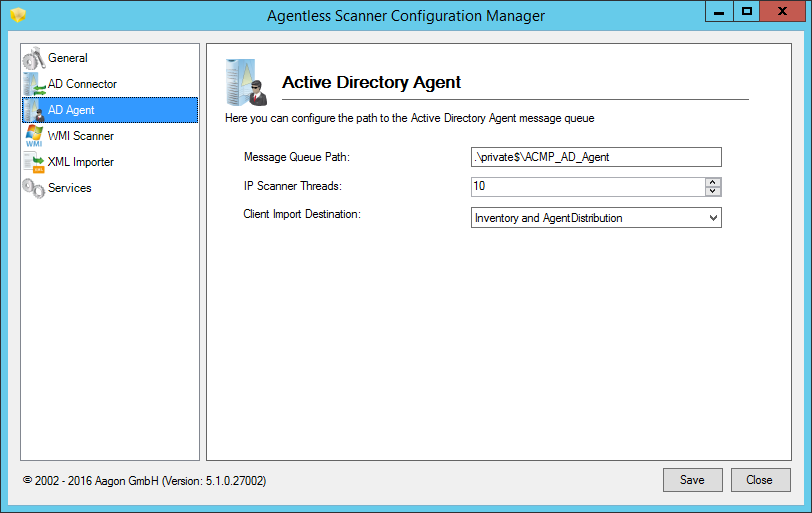Image resolution: width=812 pixels, height=513 pixels.
Task: Increase IP Scanner Threads with up arrow
Action: [713, 182]
